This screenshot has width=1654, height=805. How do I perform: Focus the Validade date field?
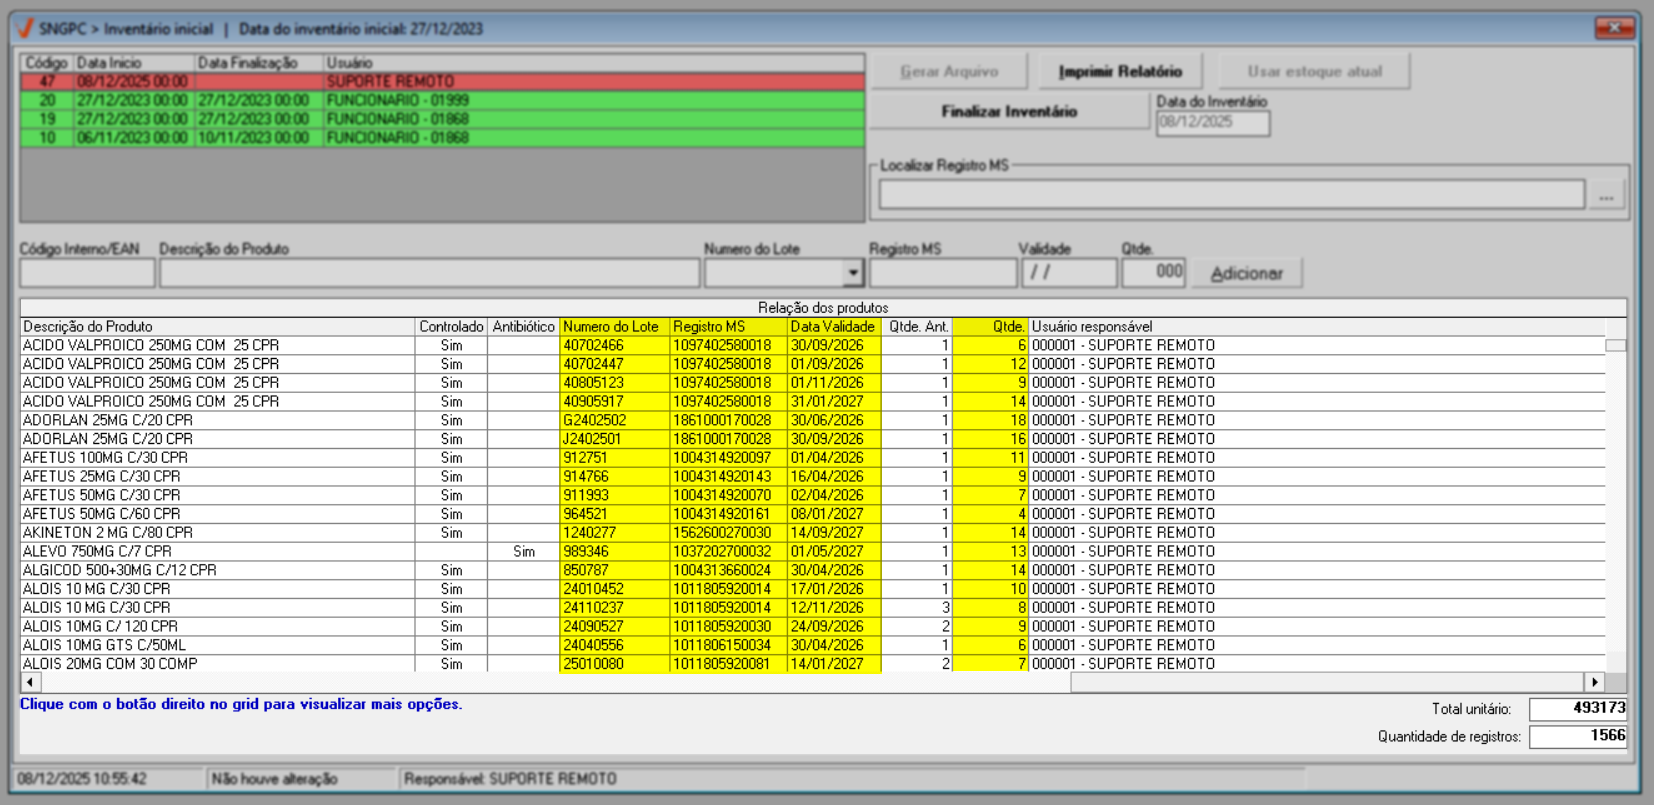(1068, 273)
